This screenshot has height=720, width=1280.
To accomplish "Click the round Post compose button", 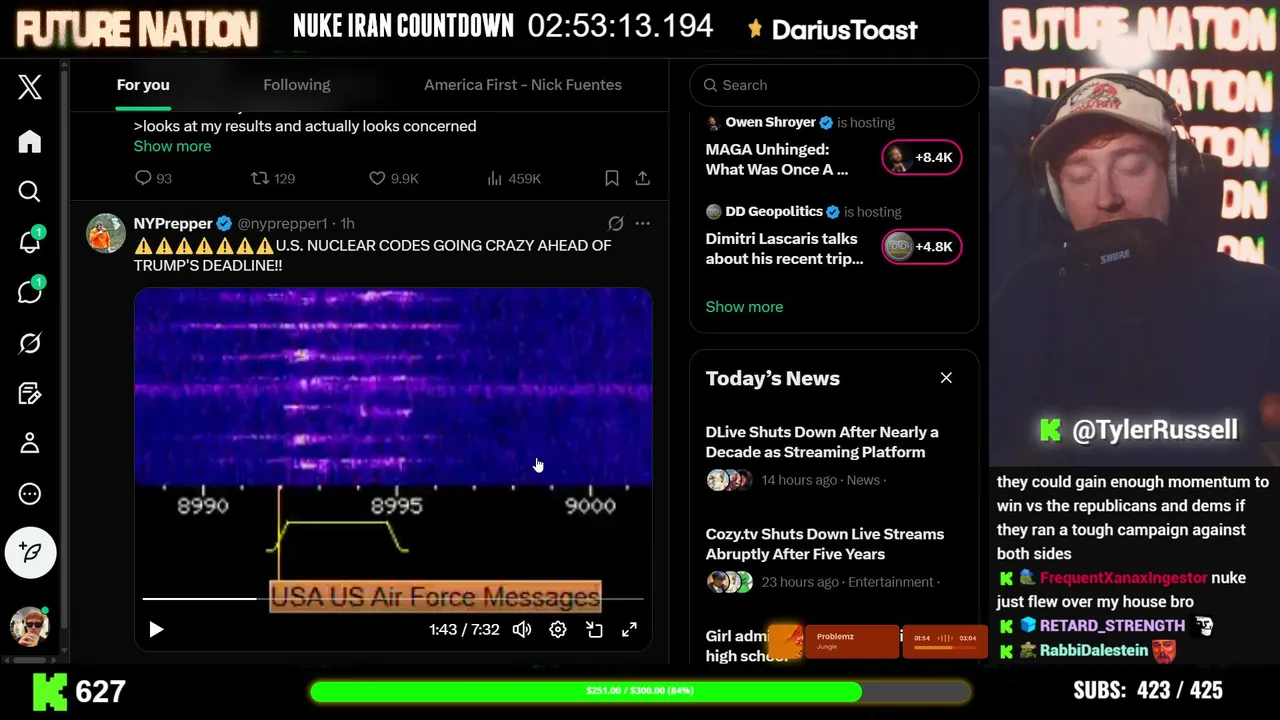I will (x=30, y=552).
